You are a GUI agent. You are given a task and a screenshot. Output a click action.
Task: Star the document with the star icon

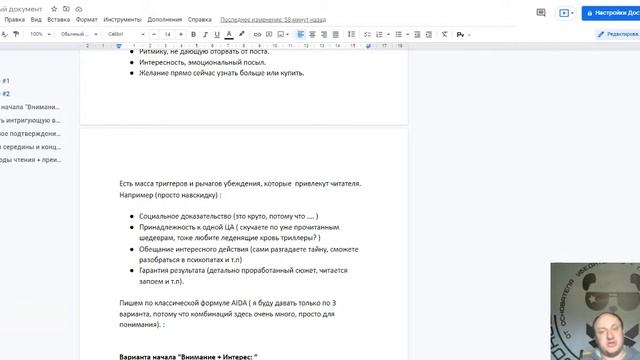point(54,9)
